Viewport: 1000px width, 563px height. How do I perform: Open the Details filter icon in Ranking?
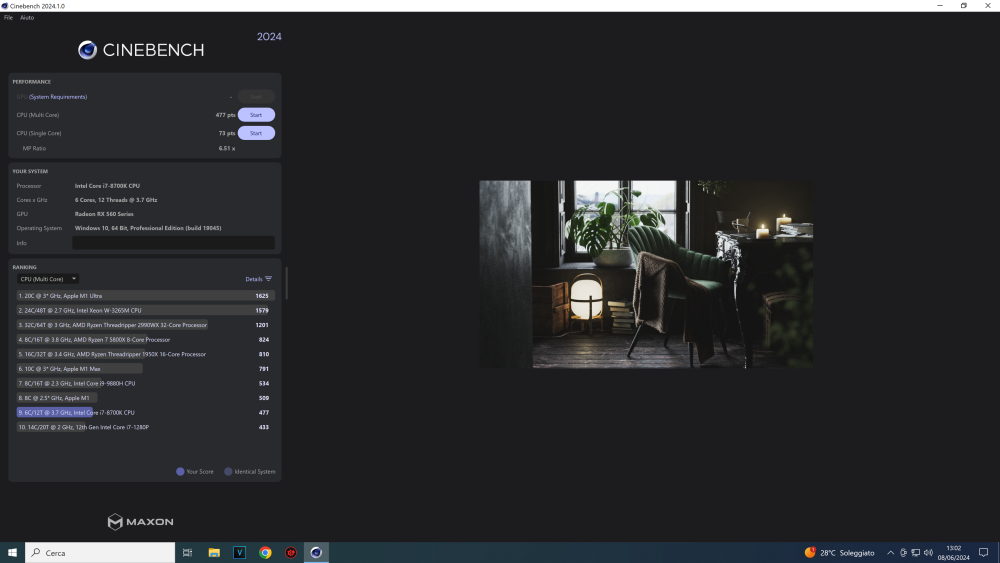[268, 279]
